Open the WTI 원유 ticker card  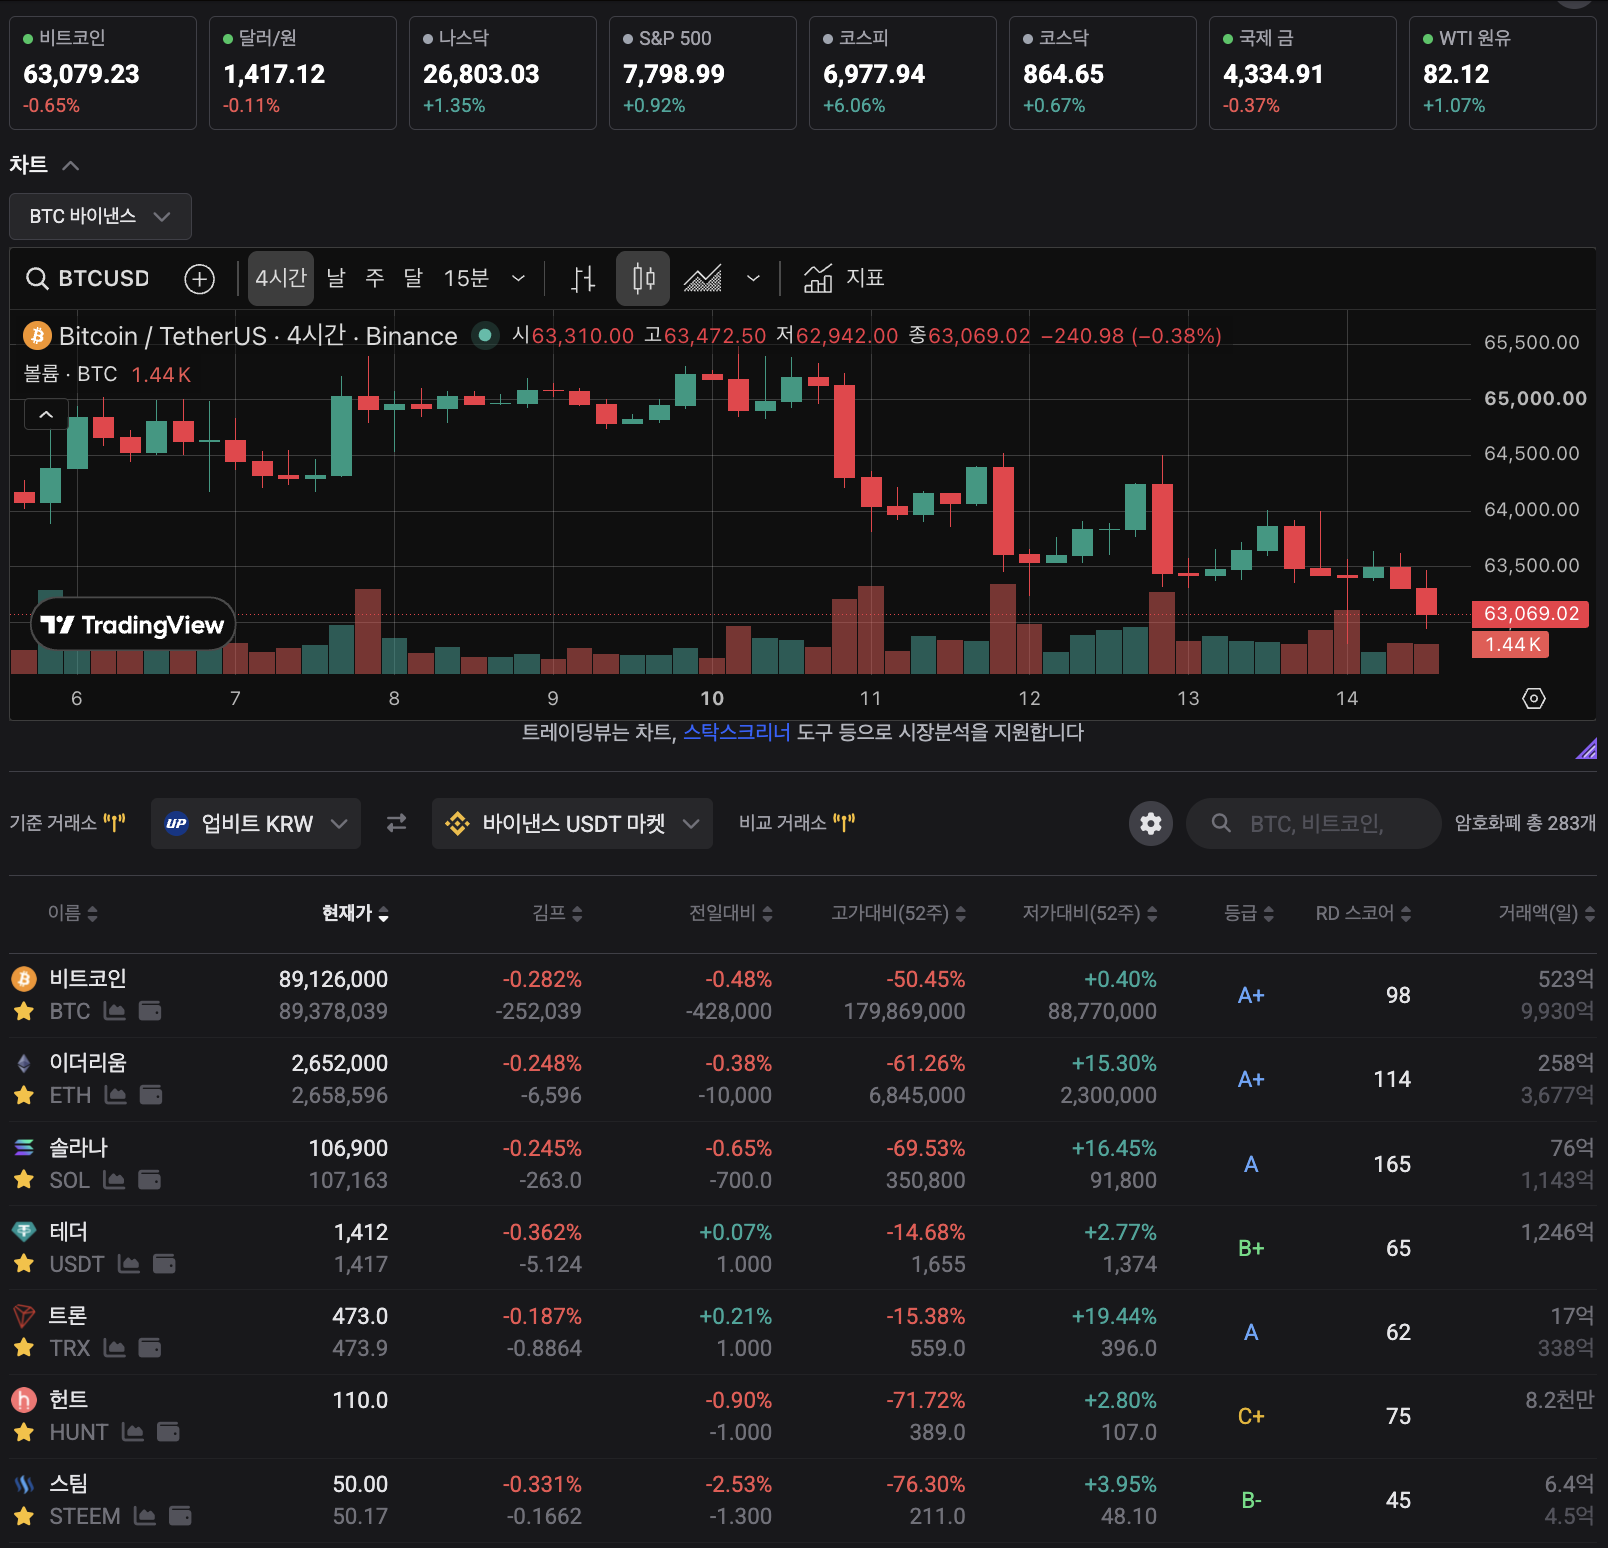[1503, 73]
